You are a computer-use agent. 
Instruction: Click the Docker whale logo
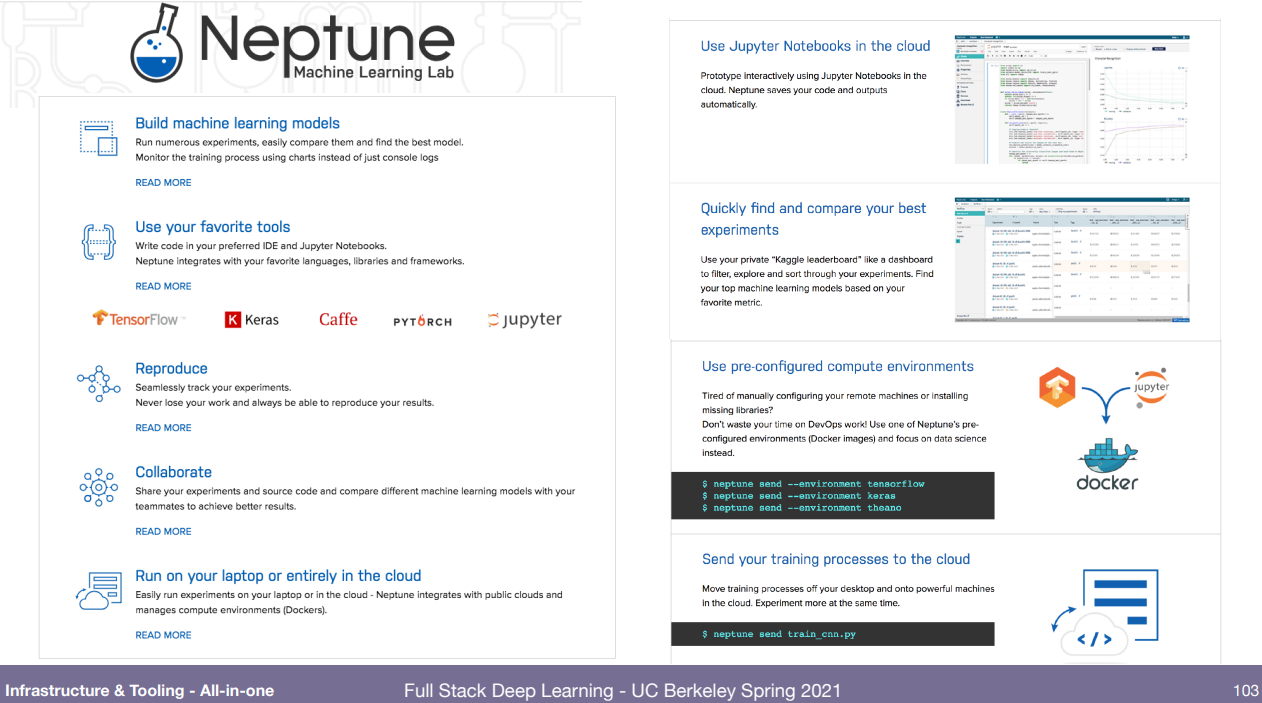1107,465
